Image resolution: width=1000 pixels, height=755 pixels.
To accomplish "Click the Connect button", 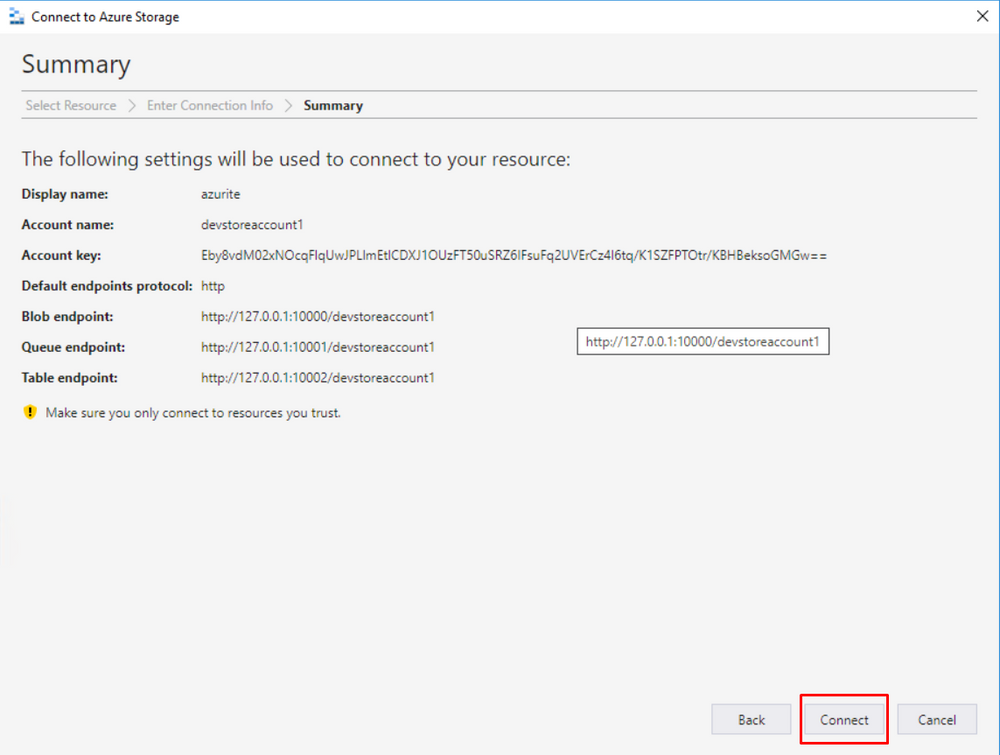I will coord(844,719).
